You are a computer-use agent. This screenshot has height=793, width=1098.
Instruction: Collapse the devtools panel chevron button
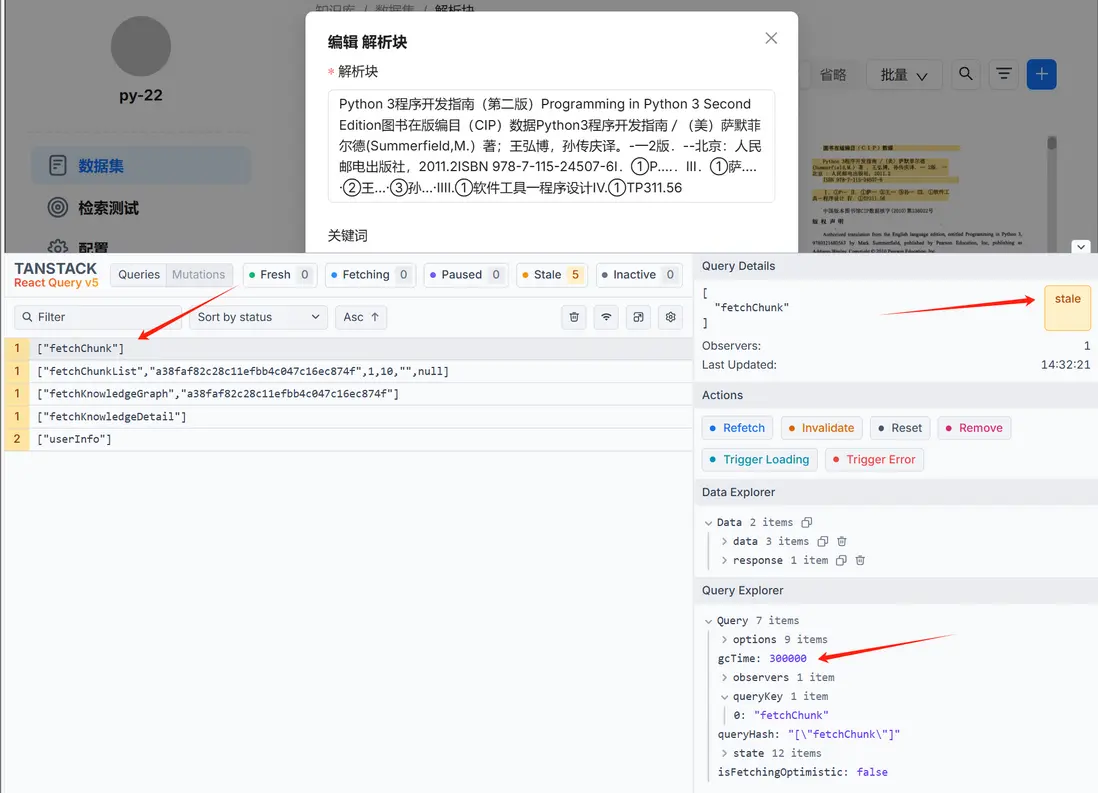tap(1081, 247)
